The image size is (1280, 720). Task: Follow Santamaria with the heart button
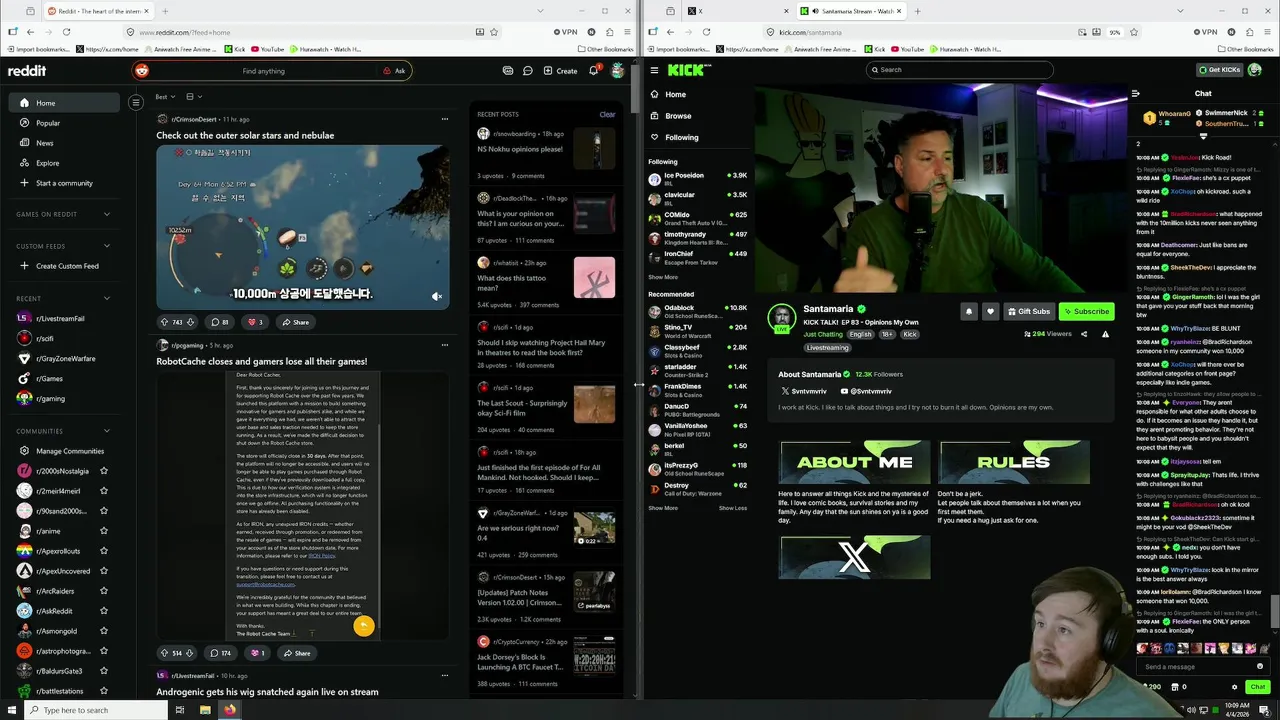[x=990, y=312]
